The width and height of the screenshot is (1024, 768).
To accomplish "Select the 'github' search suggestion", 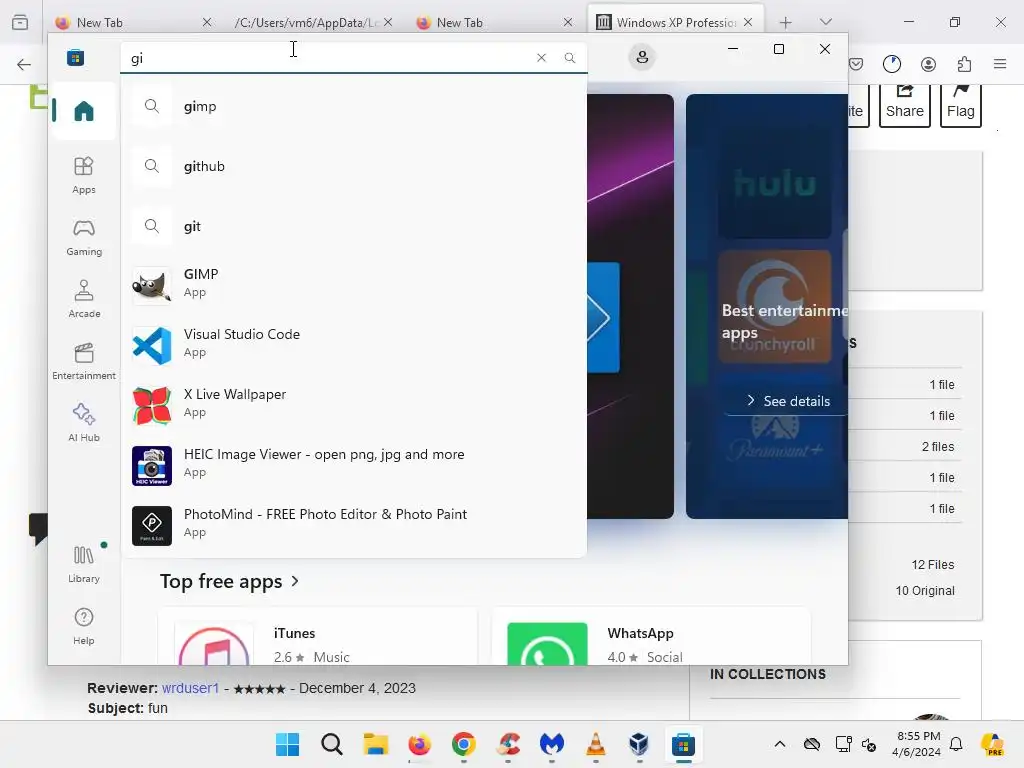I will (x=353, y=167).
